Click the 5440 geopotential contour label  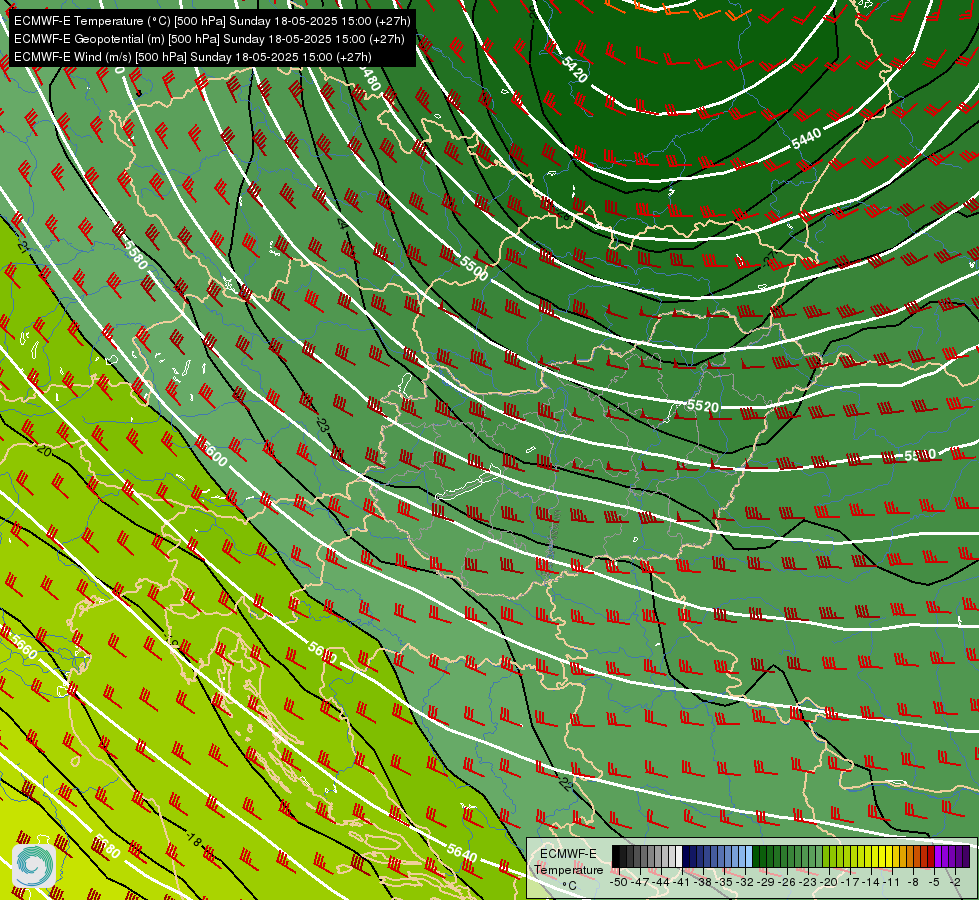(x=806, y=139)
